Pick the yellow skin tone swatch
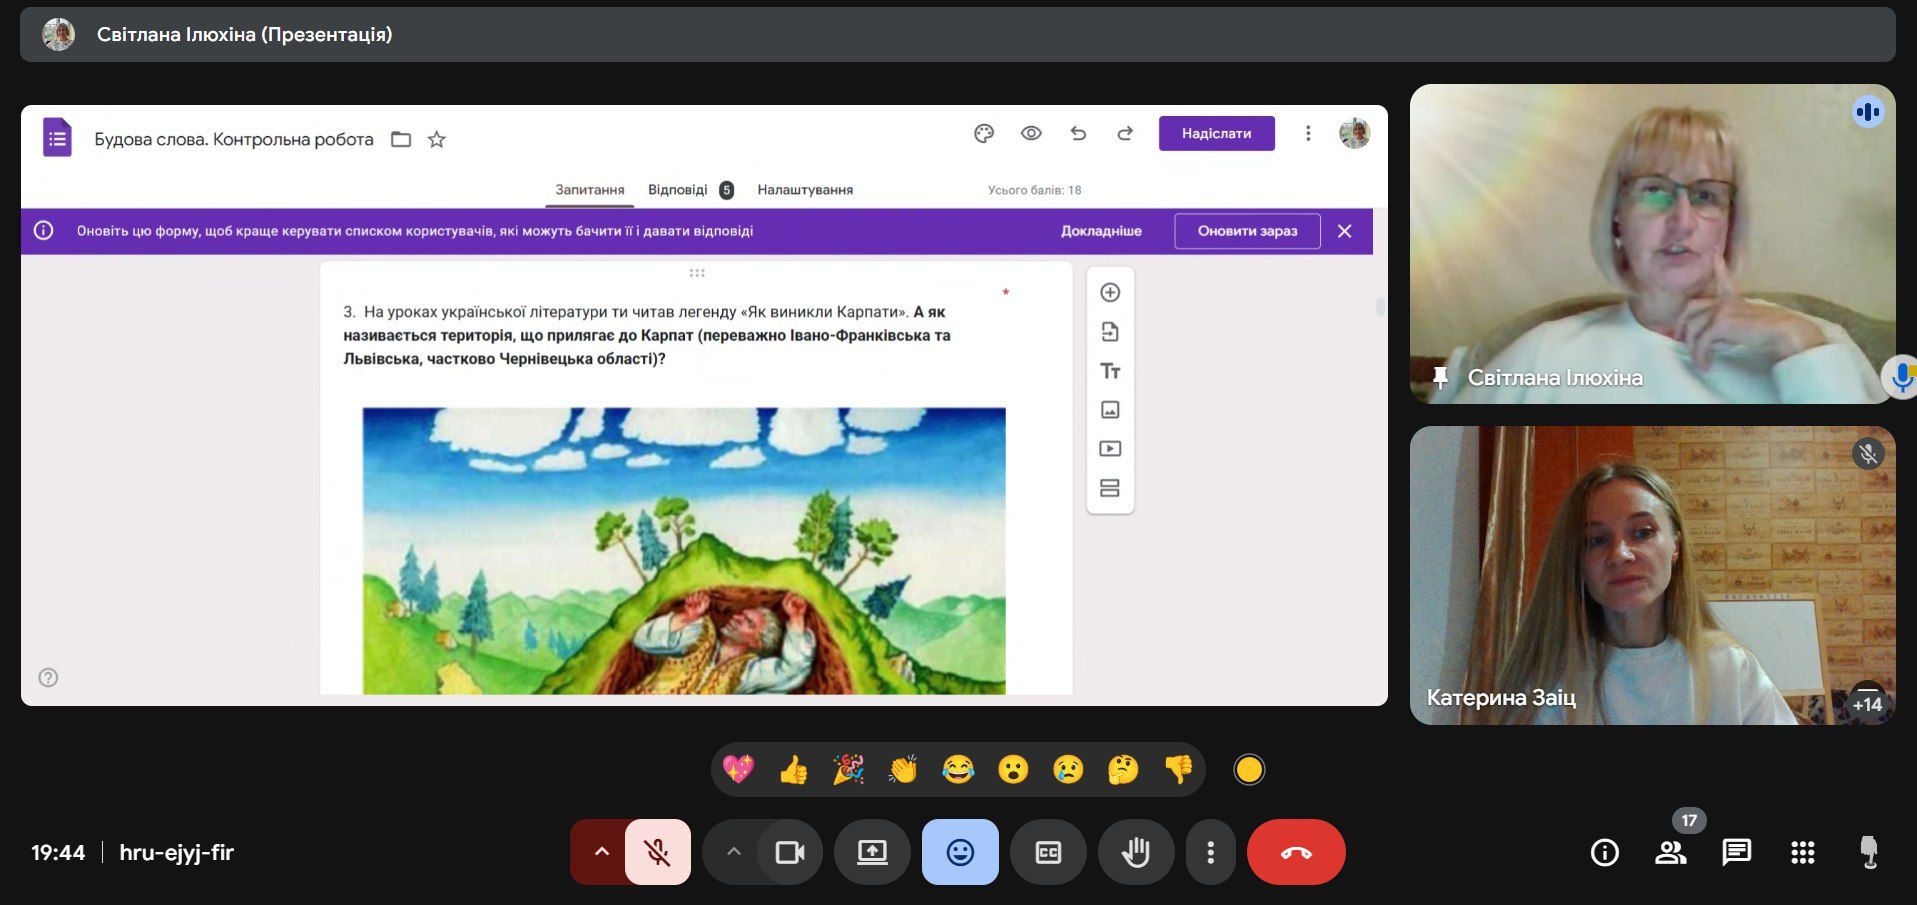1917x905 pixels. (1249, 769)
